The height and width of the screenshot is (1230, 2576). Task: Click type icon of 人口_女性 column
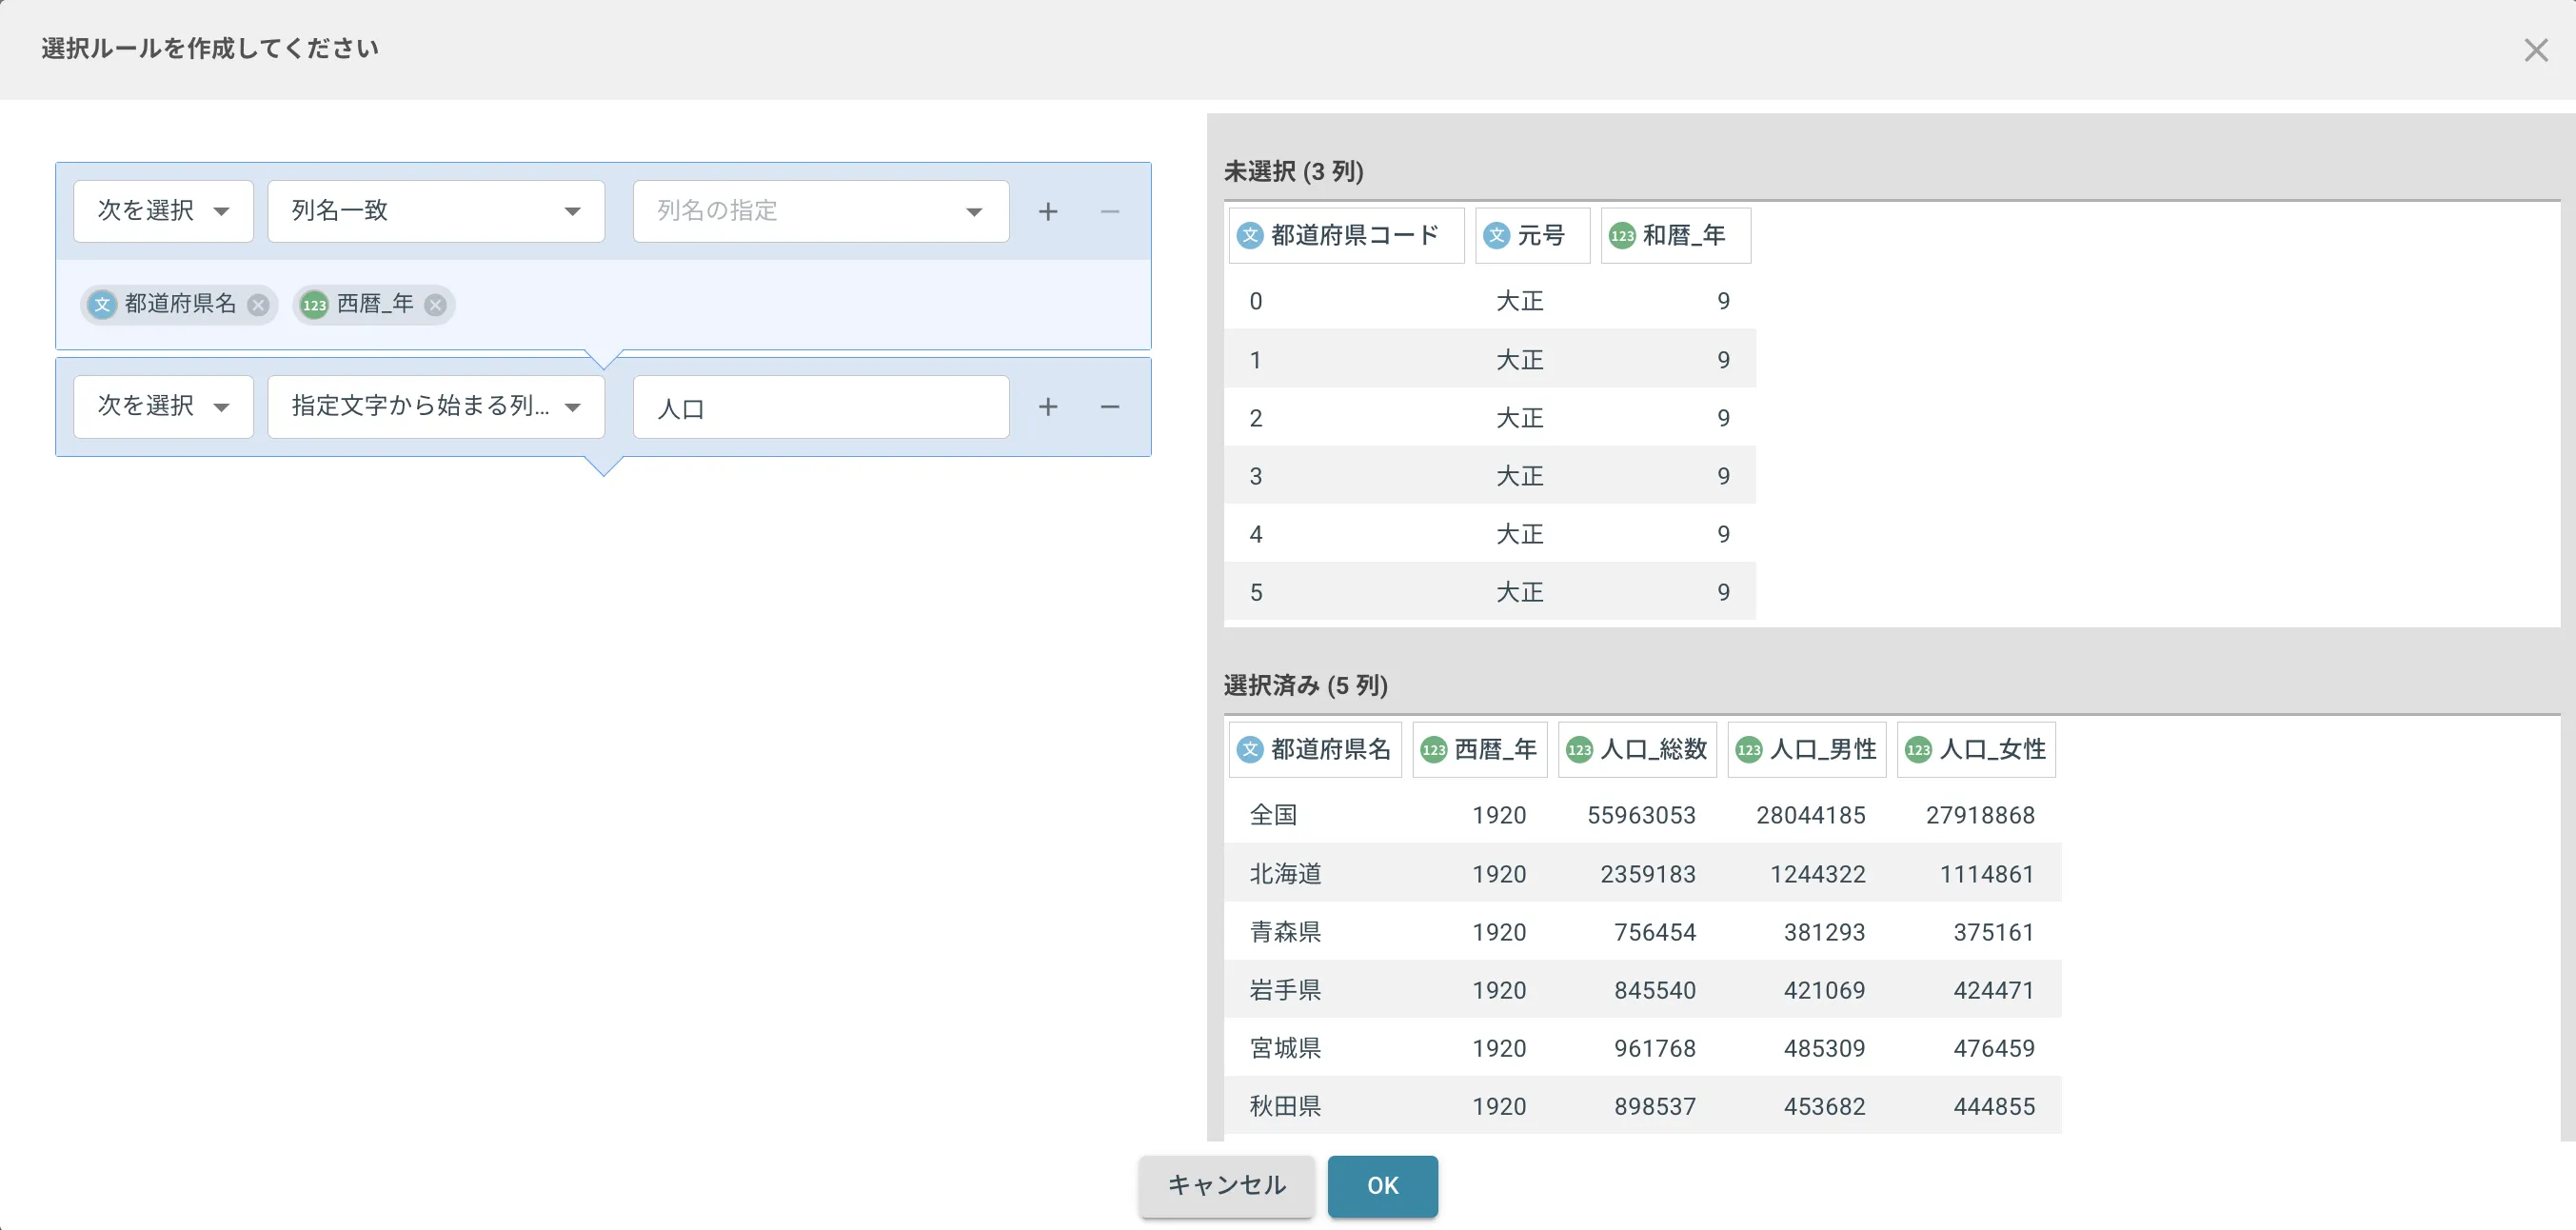pyautogui.click(x=1918, y=749)
